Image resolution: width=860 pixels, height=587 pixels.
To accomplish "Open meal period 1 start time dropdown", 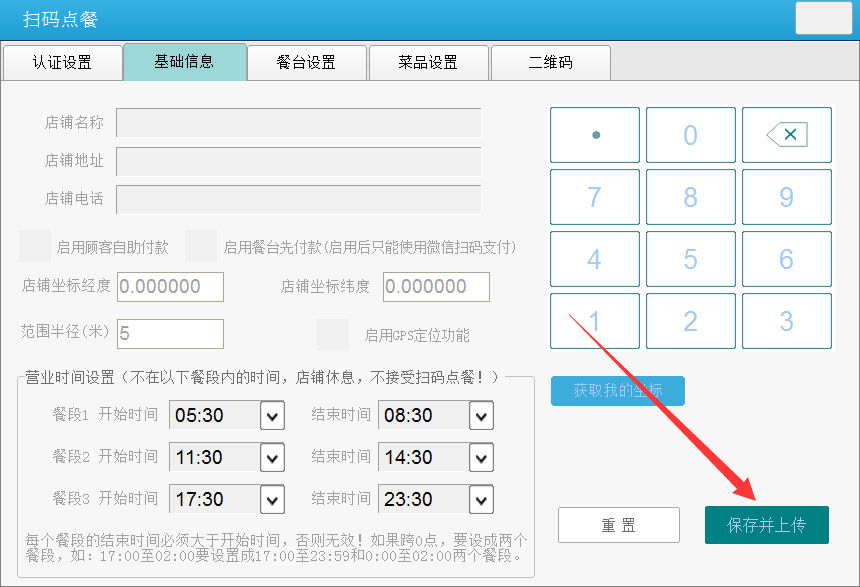I will (x=272, y=416).
